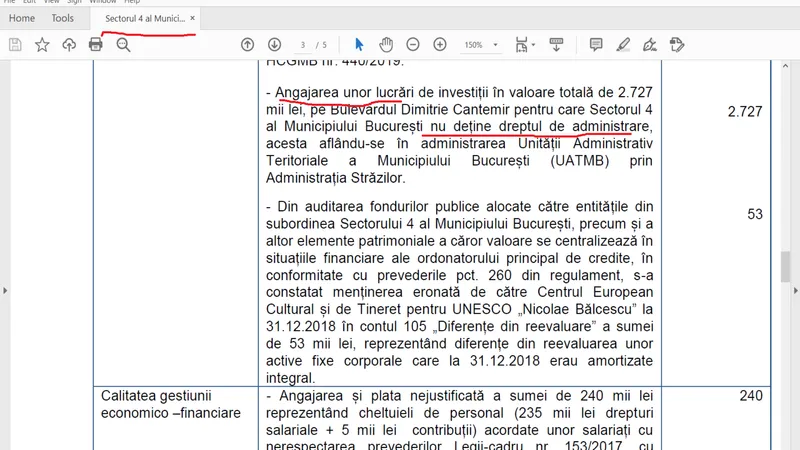Open the View menu
Image resolution: width=800 pixels, height=450 pixels.
[52, 2]
